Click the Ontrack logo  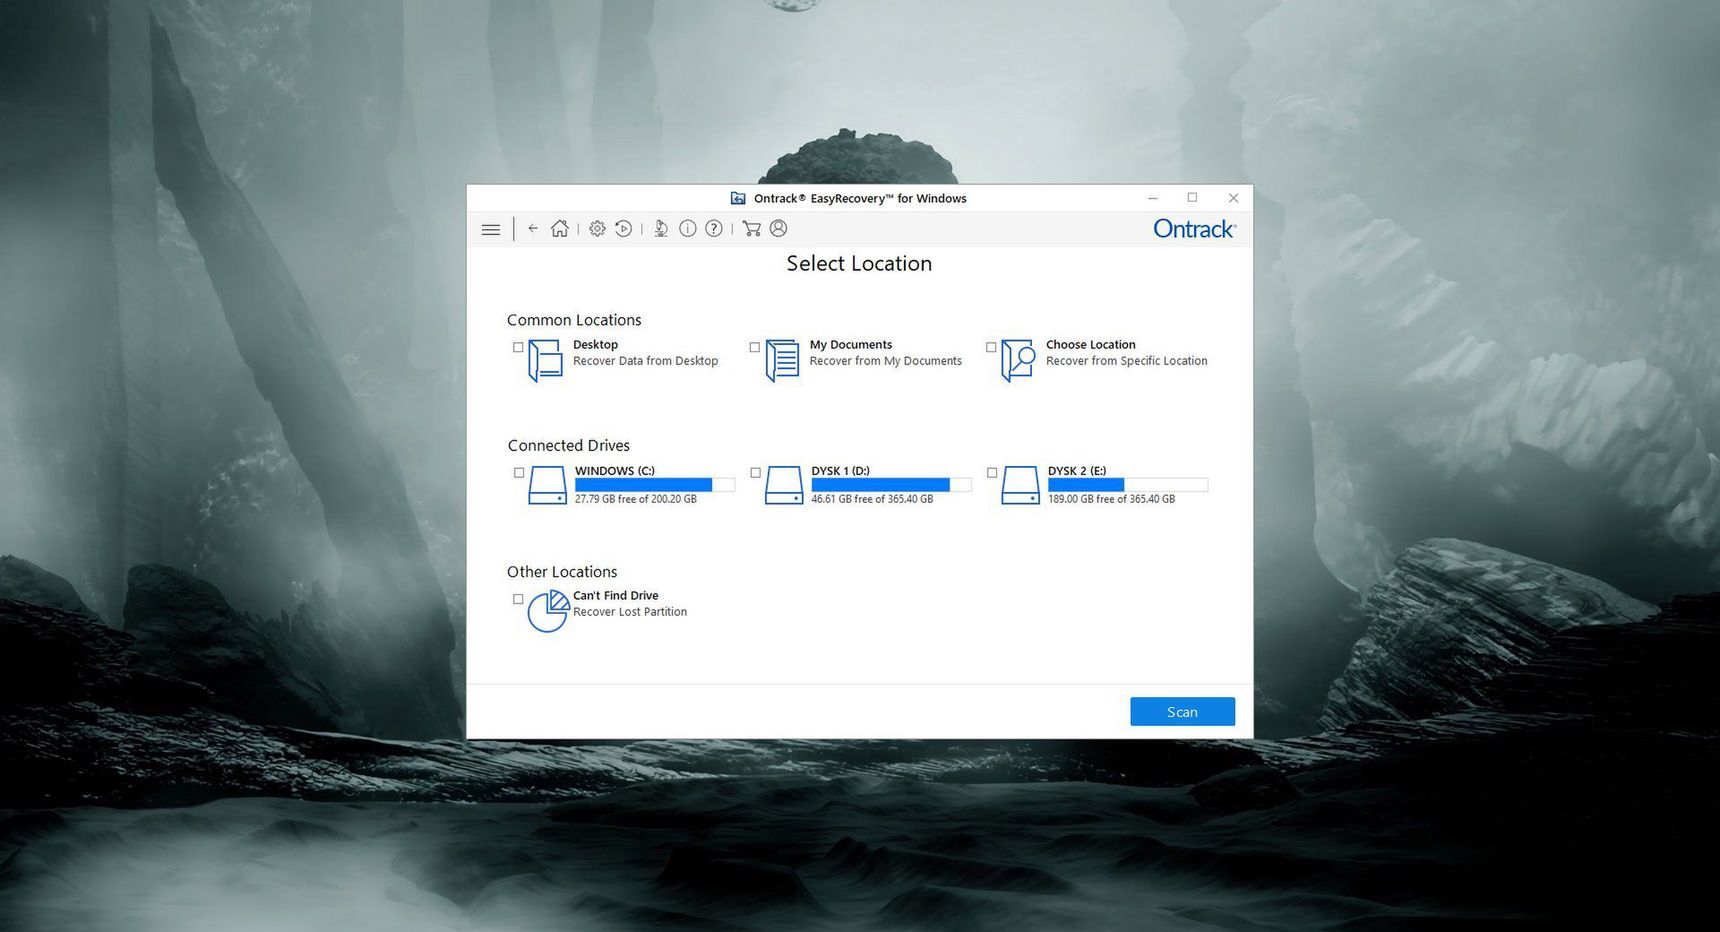(1194, 229)
